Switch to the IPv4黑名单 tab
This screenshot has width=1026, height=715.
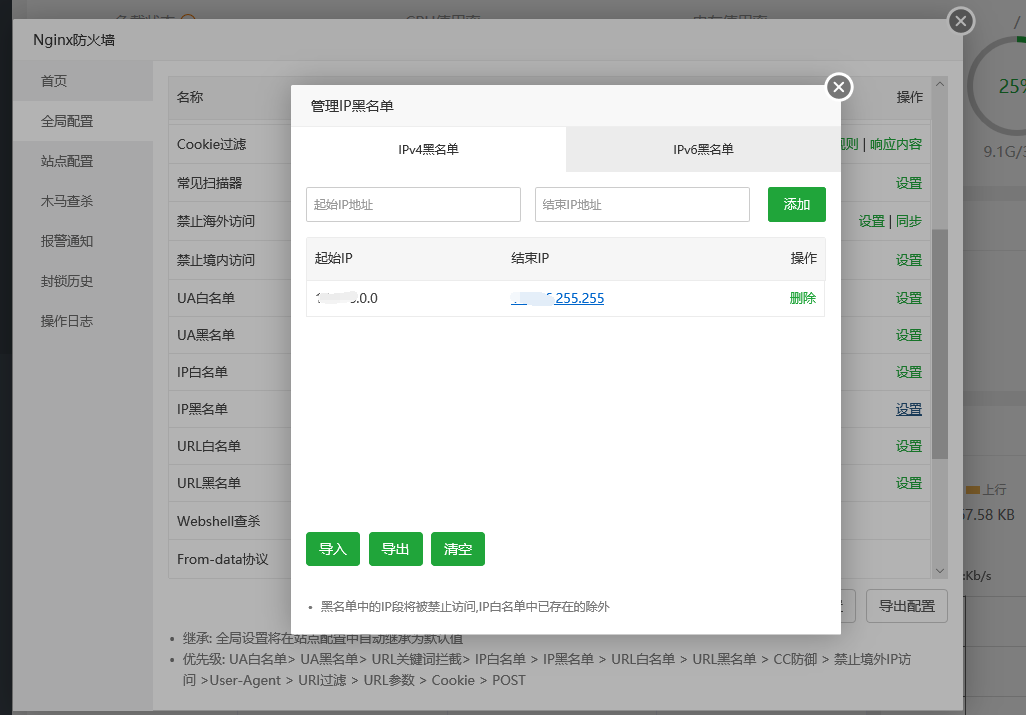(429, 149)
